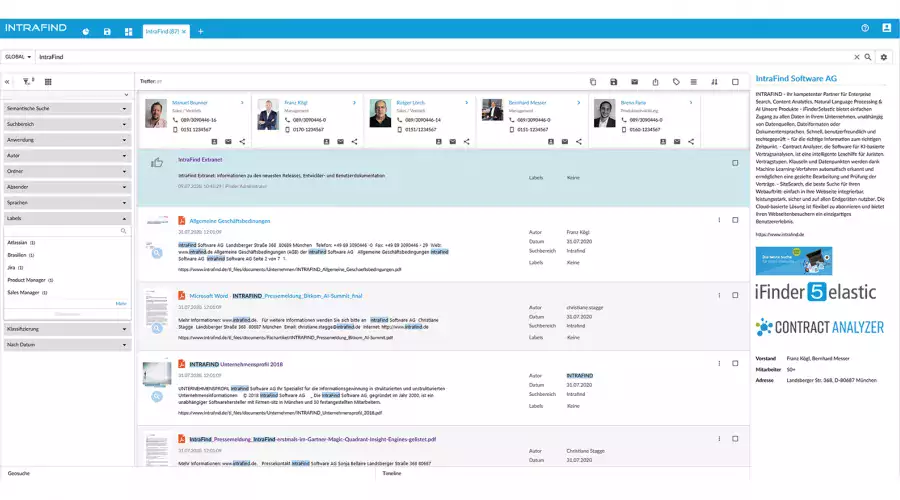Click share icon on Rutger Lörch card
Screen dimensions: 900x500
(x=467, y=141)
